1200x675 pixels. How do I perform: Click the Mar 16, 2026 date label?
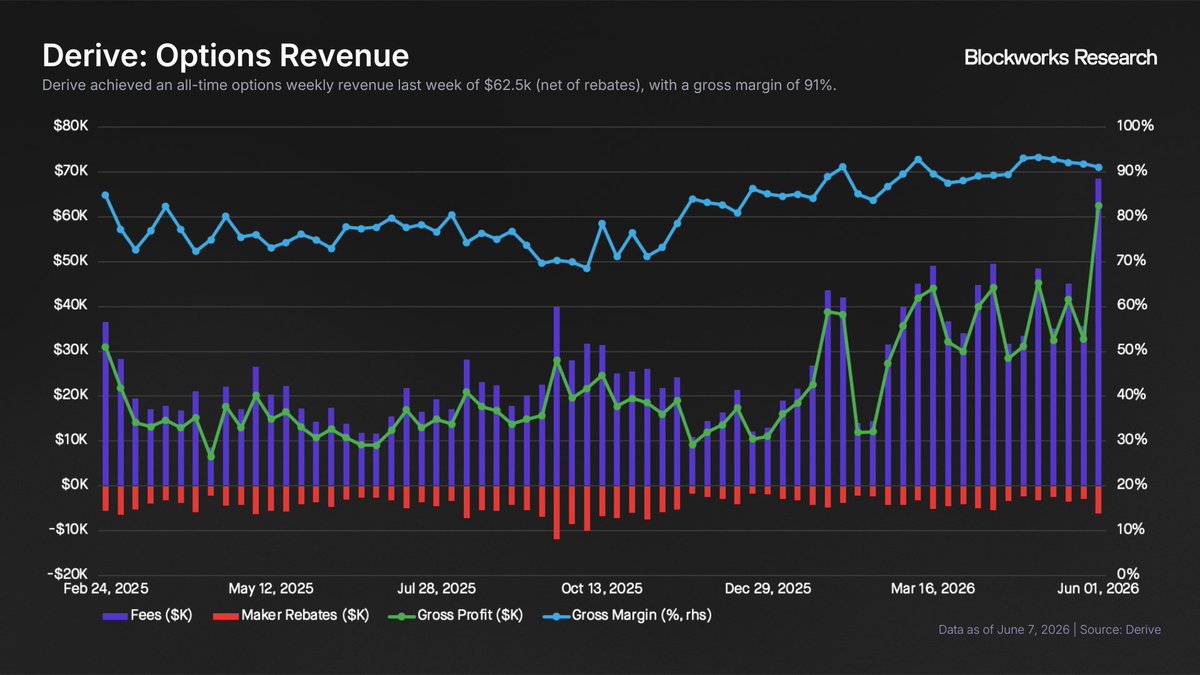[x=932, y=589]
